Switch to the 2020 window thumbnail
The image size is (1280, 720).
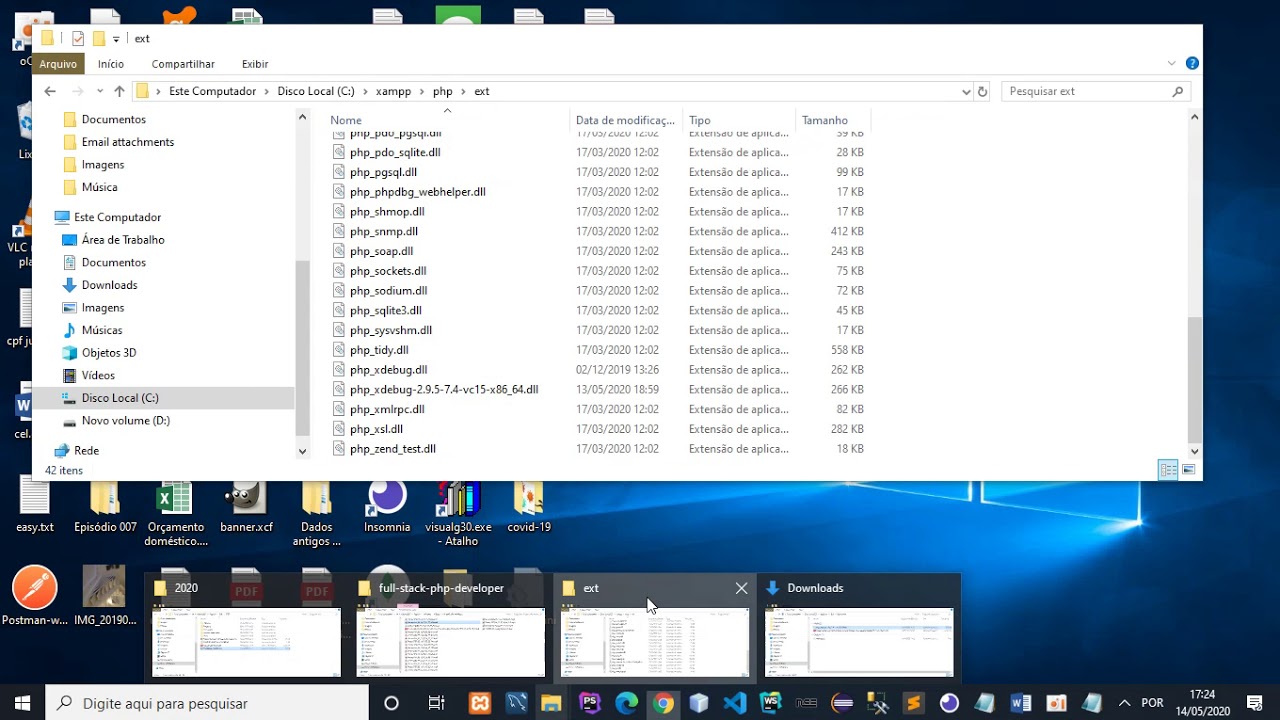coord(246,629)
